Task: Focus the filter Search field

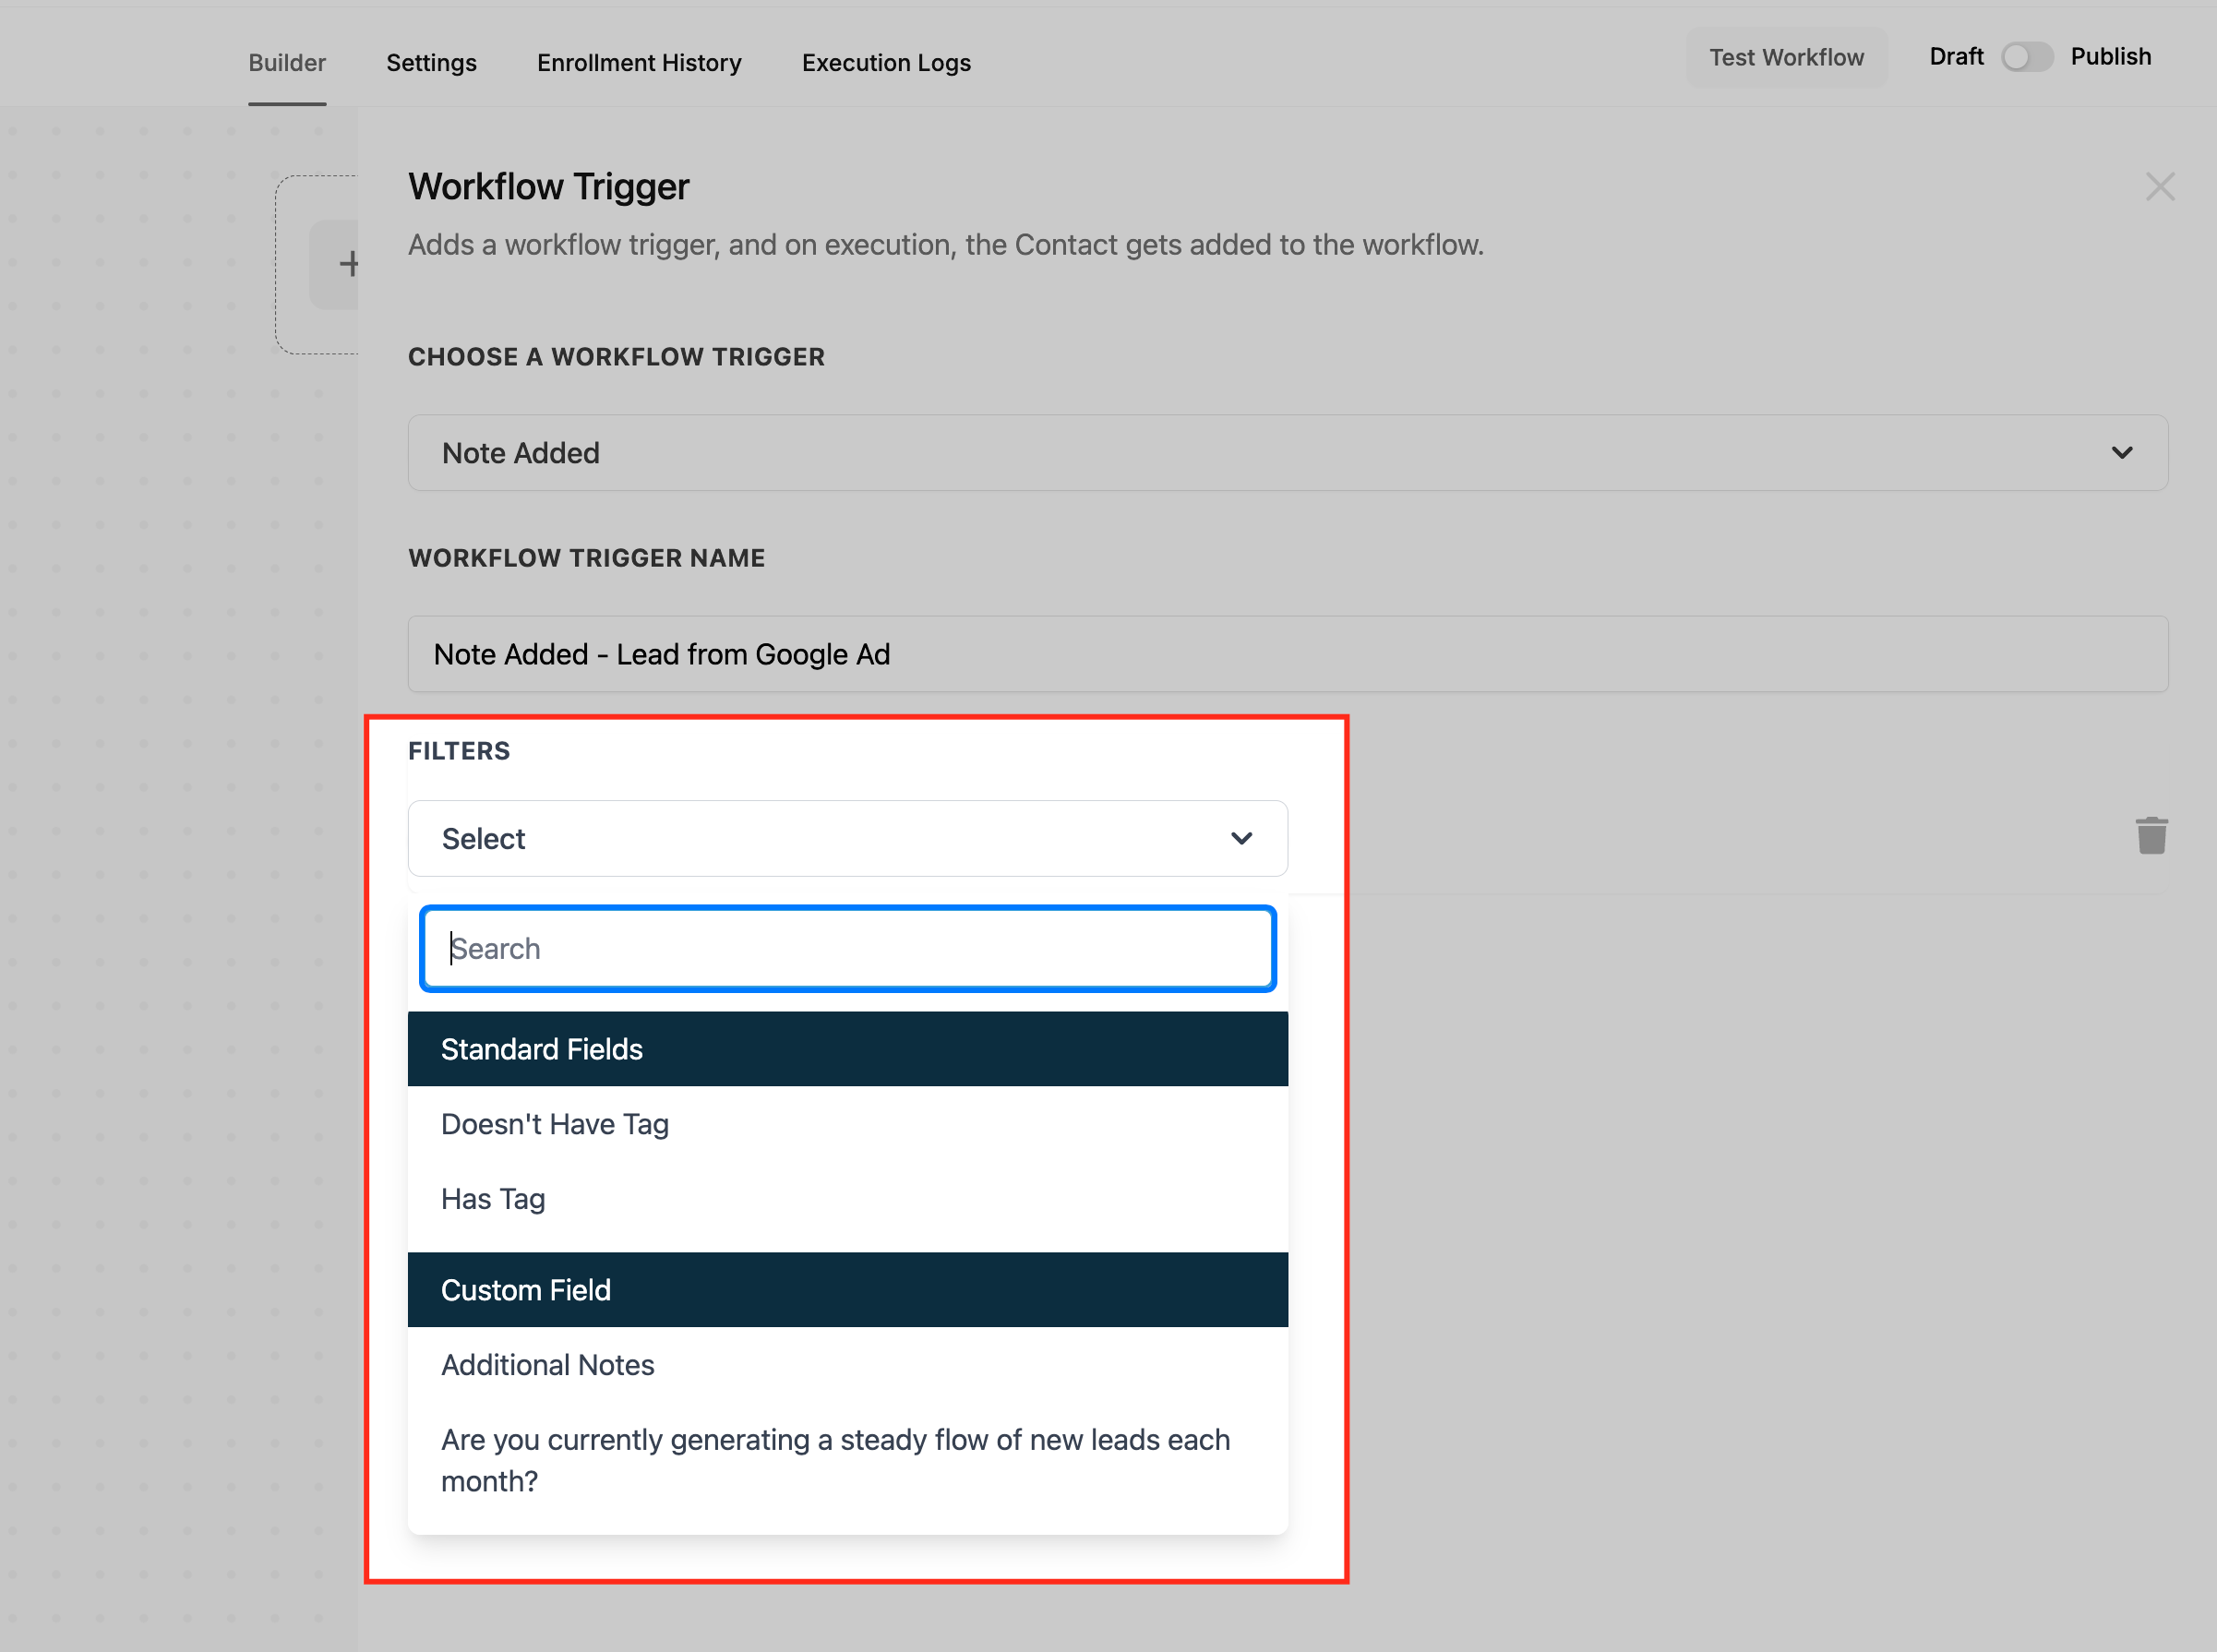Action: coord(846,948)
